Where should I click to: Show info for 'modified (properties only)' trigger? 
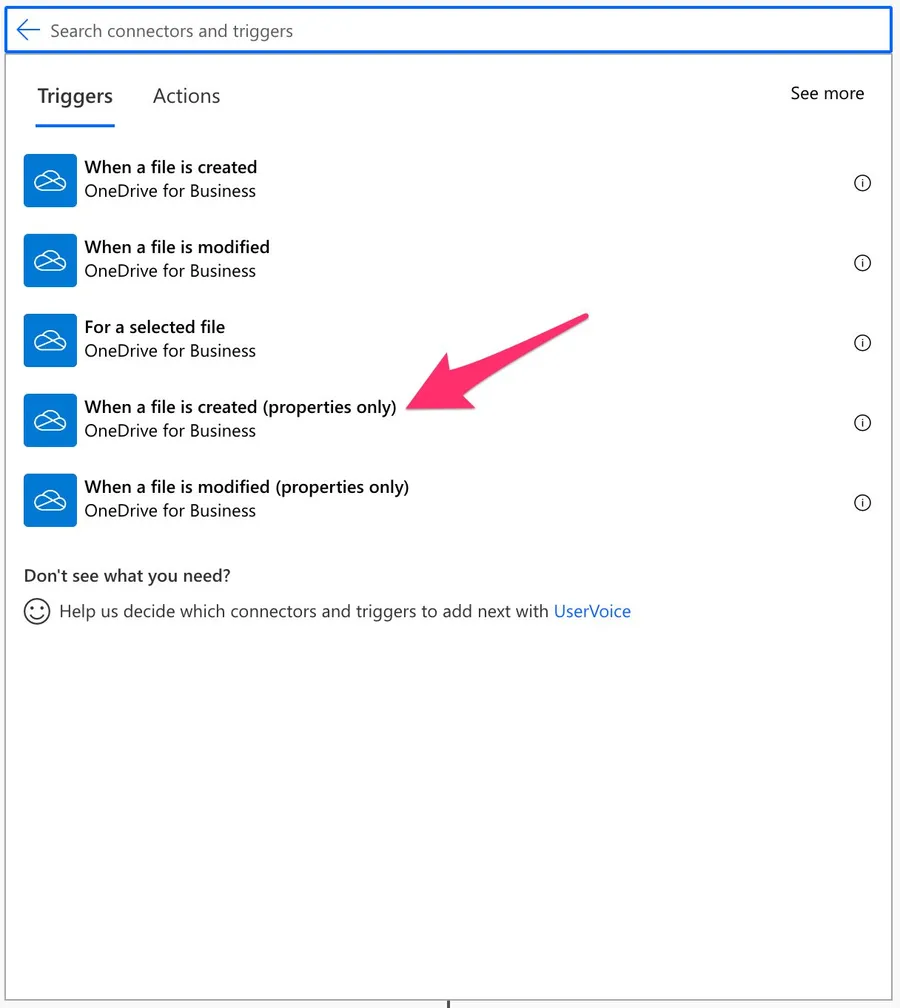tap(862, 503)
